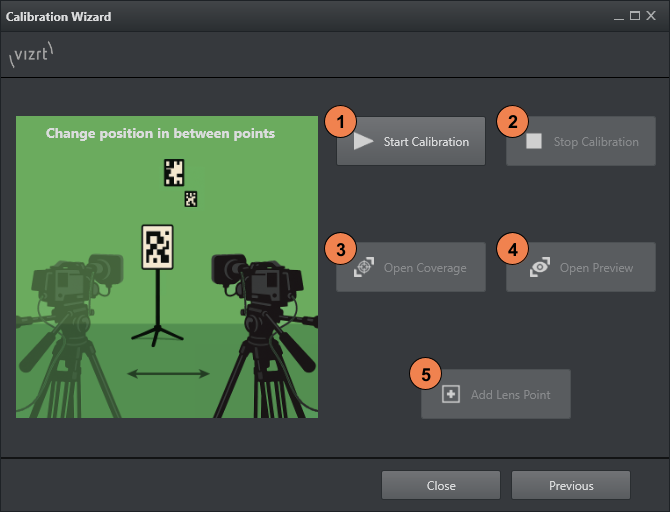Maximize the Calibration Wizard window

(x=634, y=17)
